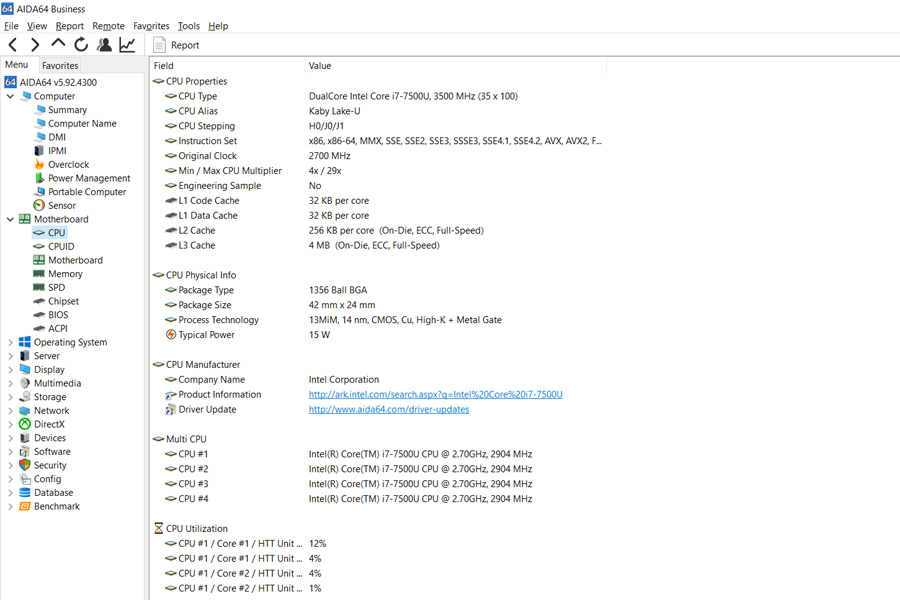
Task: Collapse the Computer tree node
Action: pyautogui.click(x=10, y=96)
